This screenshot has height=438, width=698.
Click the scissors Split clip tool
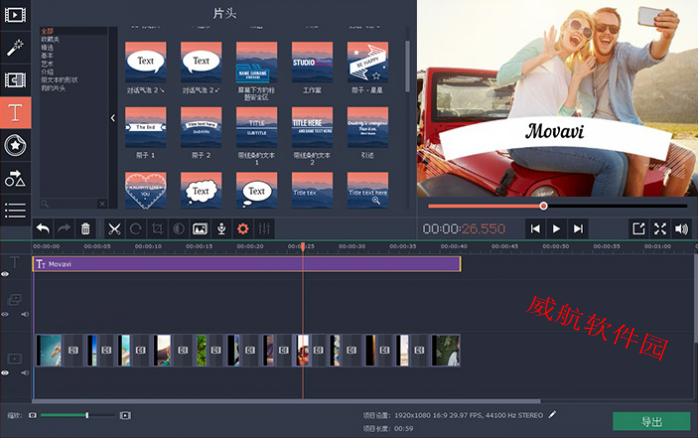coord(114,229)
